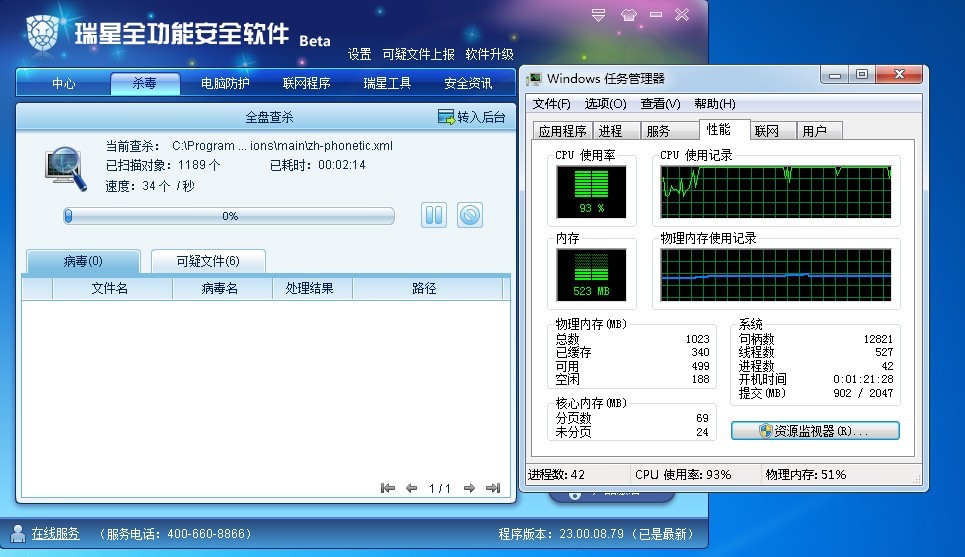Image resolution: width=965 pixels, height=557 pixels.
Task: Click 服务电话 400-660-8866 text
Action: (175, 534)
